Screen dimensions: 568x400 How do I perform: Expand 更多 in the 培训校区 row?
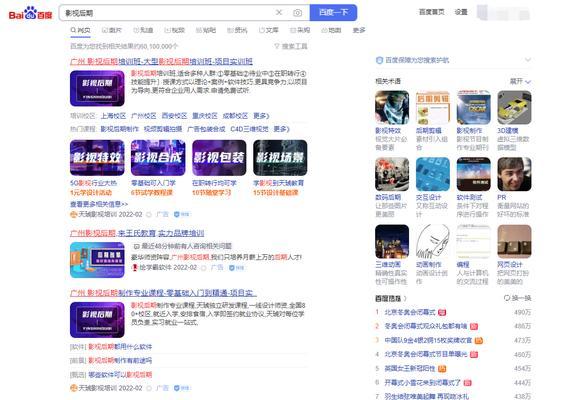tap(261, 116)
